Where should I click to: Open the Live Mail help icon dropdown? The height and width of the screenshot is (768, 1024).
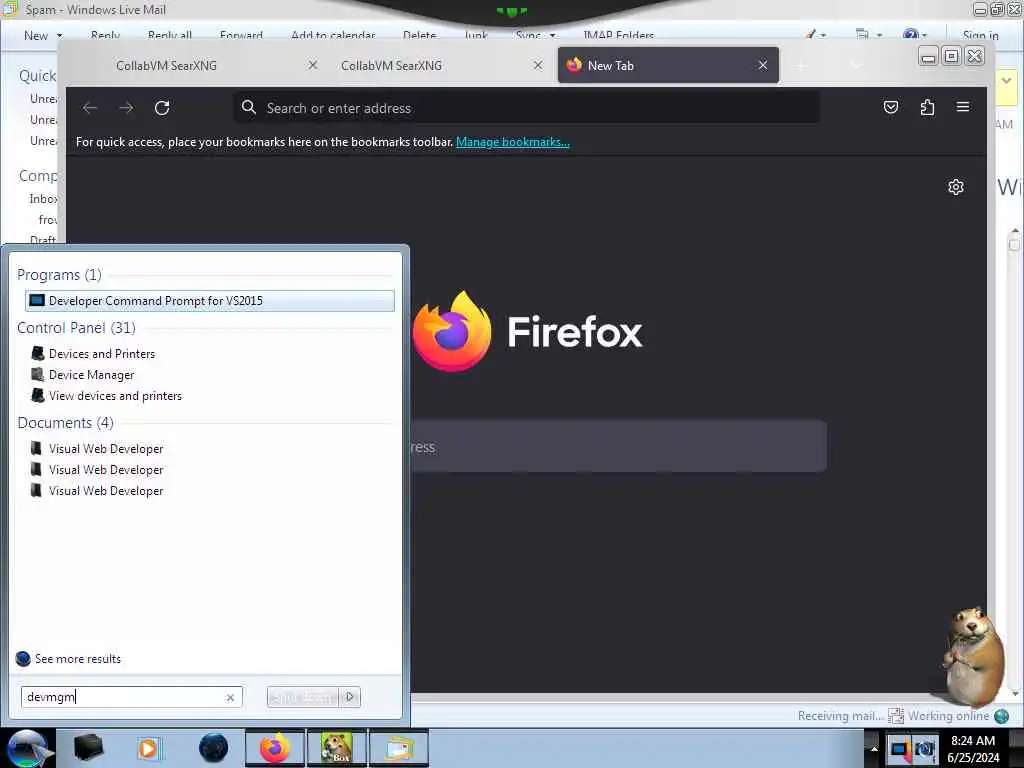click(915, 35)
